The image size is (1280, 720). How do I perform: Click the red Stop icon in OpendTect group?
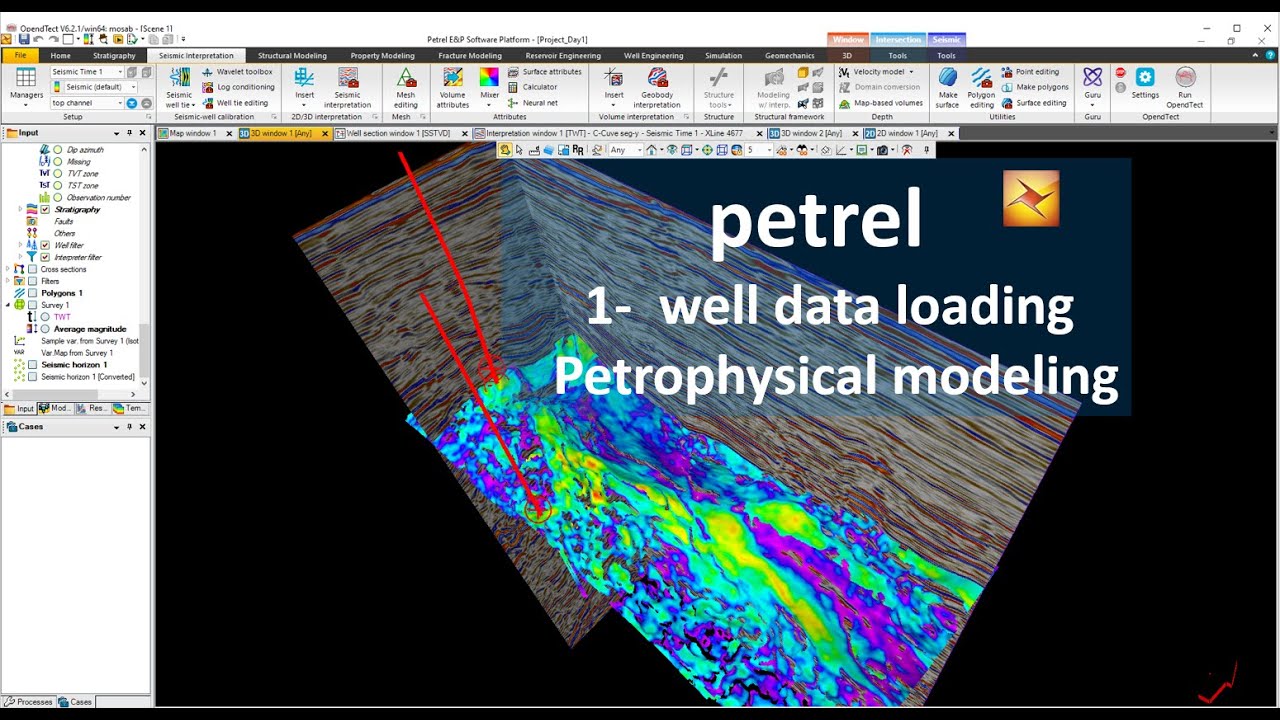click(1120, 73)
